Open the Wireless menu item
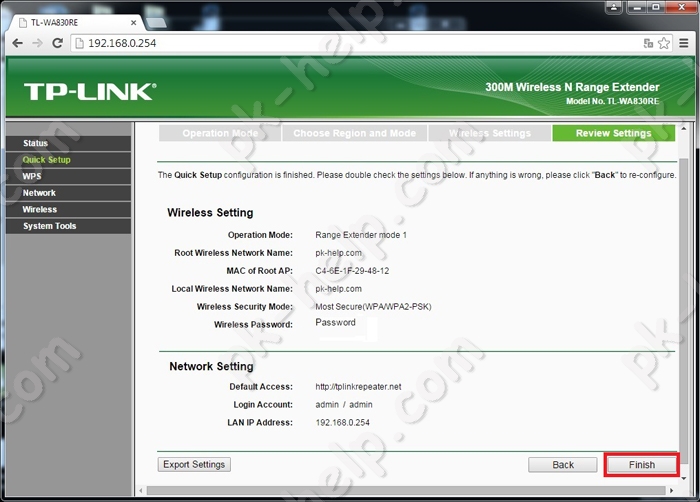700x502 pixels. (x=68, y=209)
